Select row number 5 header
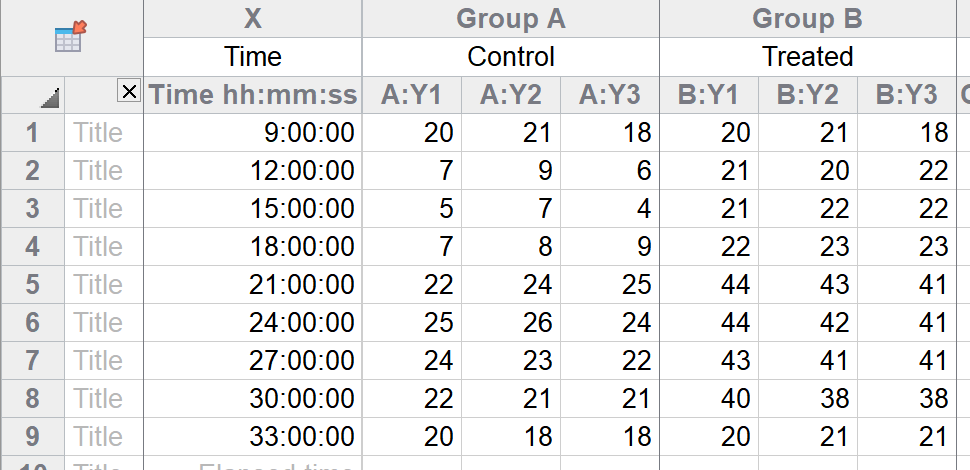Viewport: 970px width, 470px height. point(32,284)
